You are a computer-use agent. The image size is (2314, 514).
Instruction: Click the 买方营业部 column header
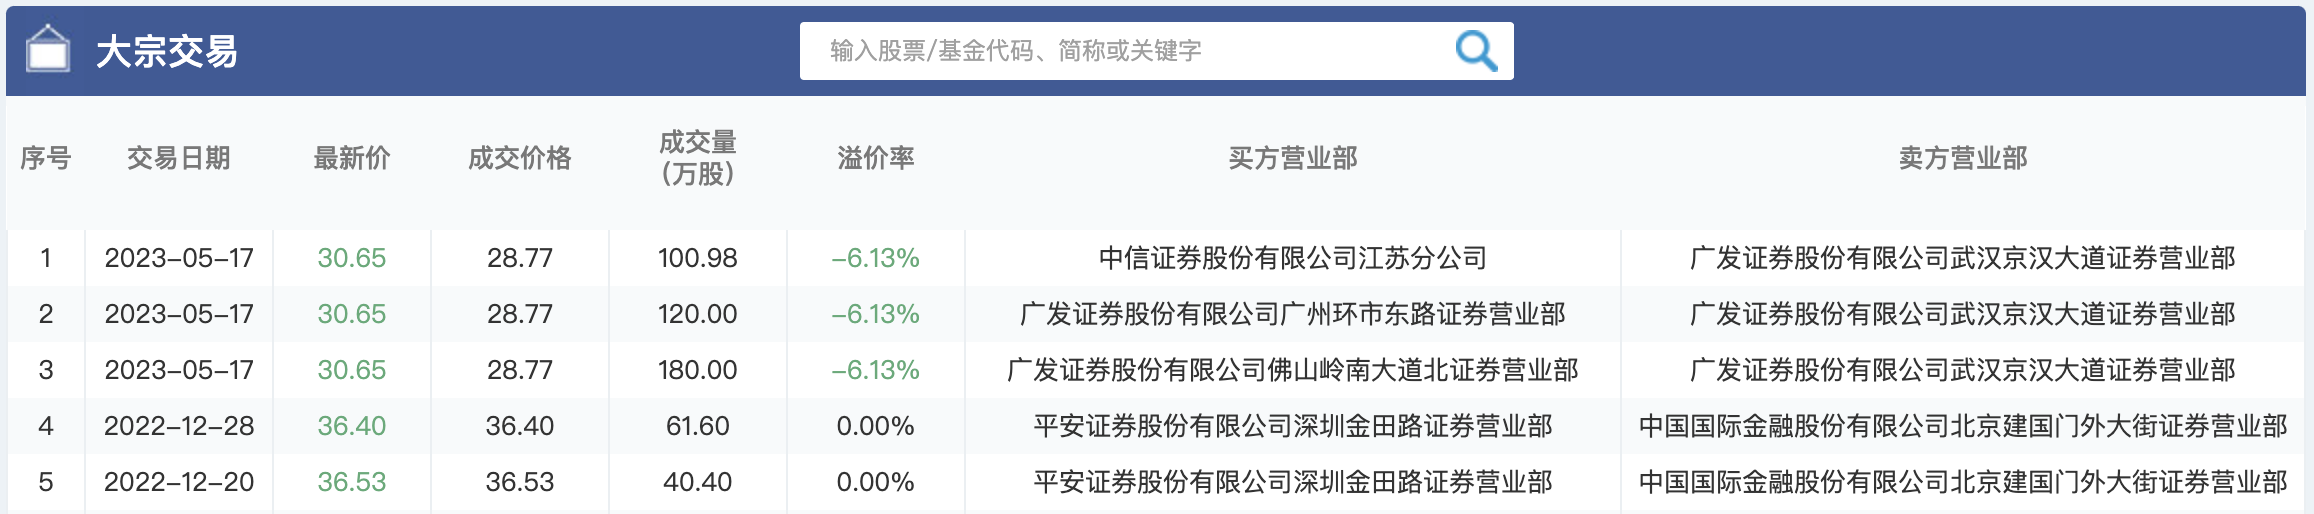pyautogui.click(x=1292, y=158)
